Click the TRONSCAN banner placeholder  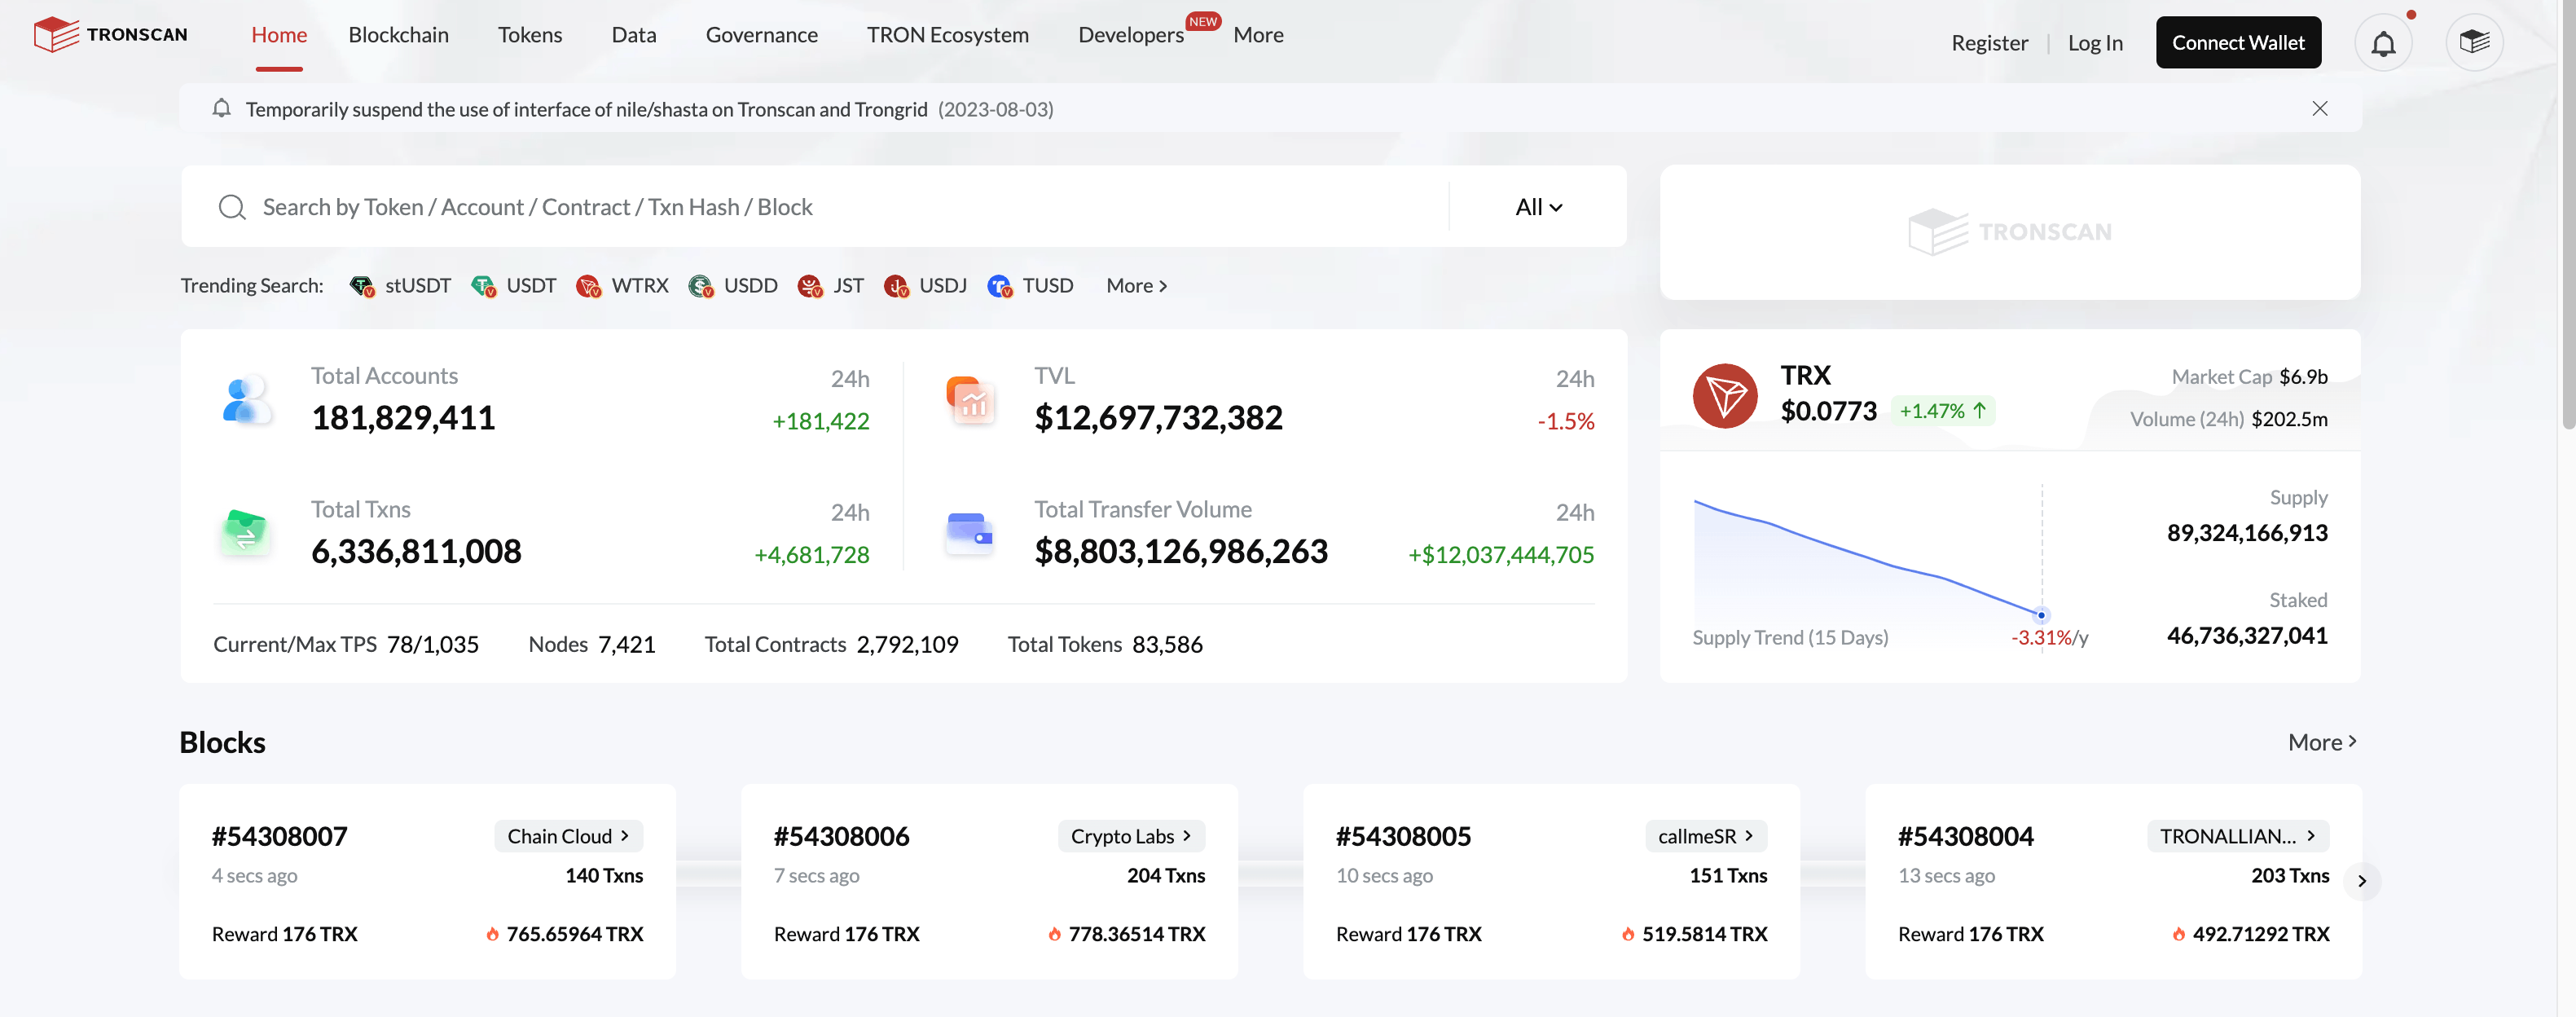pyautogui.click(x=2010, y=232)
